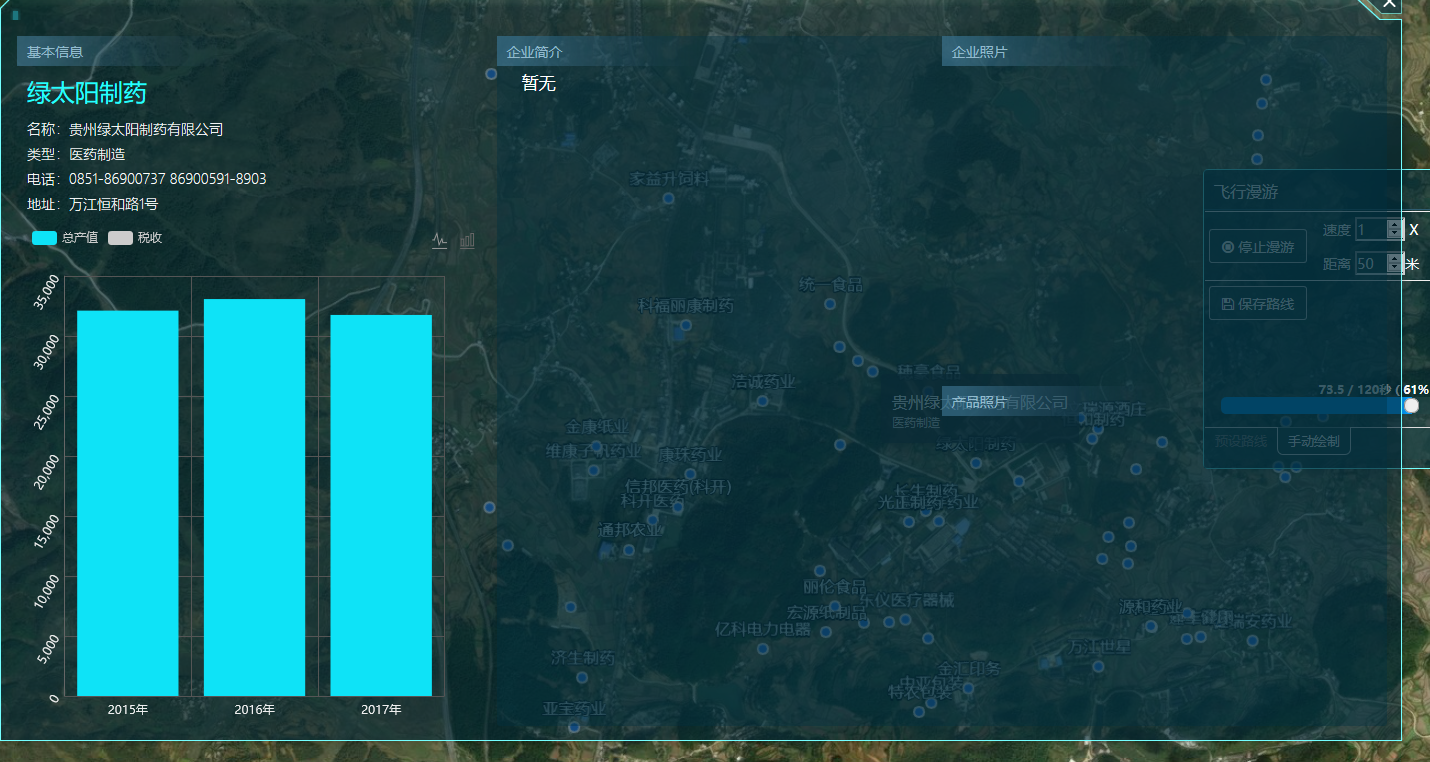Decrease the 距离 distance value with down arrow

pos(1395,269)
